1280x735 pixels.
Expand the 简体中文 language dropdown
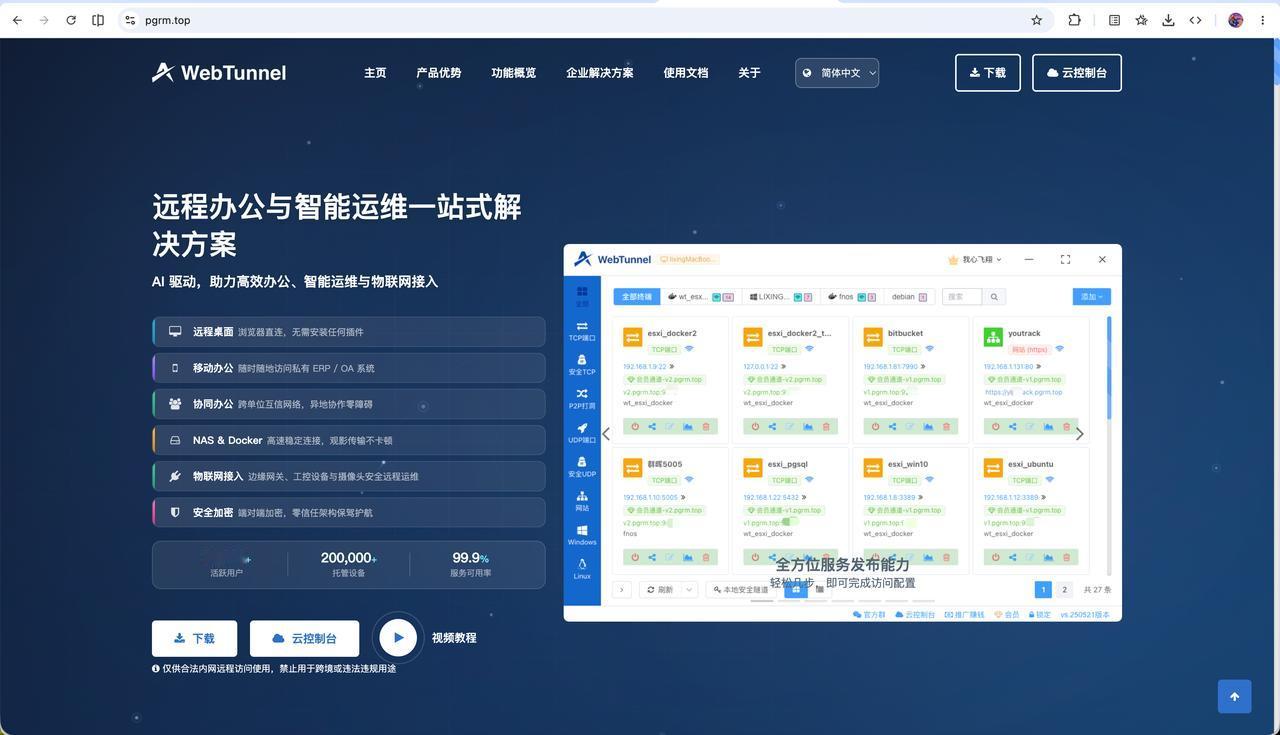[x=837, y=72]
